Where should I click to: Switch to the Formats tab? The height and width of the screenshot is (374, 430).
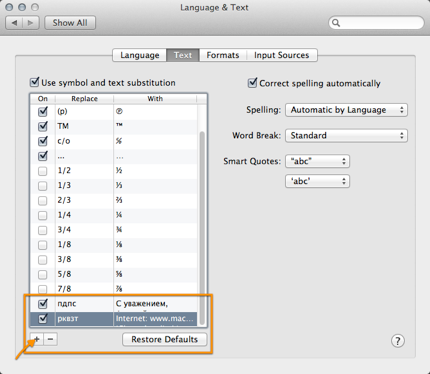[223, 55]
